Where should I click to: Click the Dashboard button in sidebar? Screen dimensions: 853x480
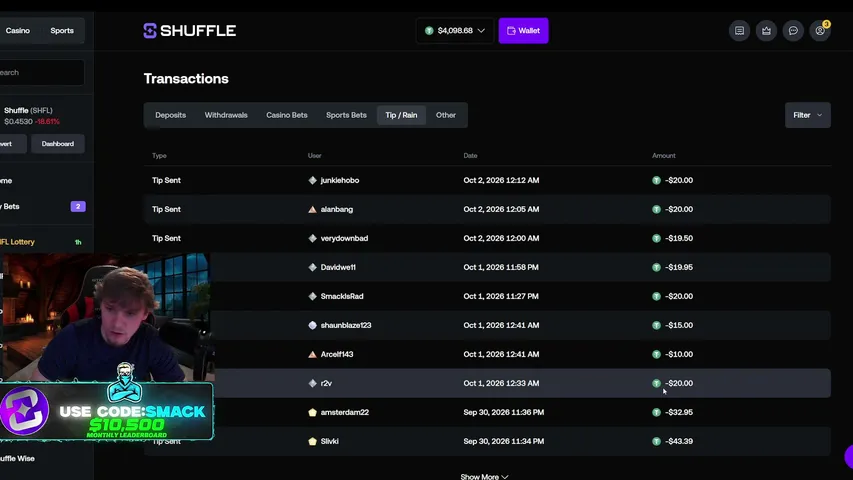(x=58, y=144)
